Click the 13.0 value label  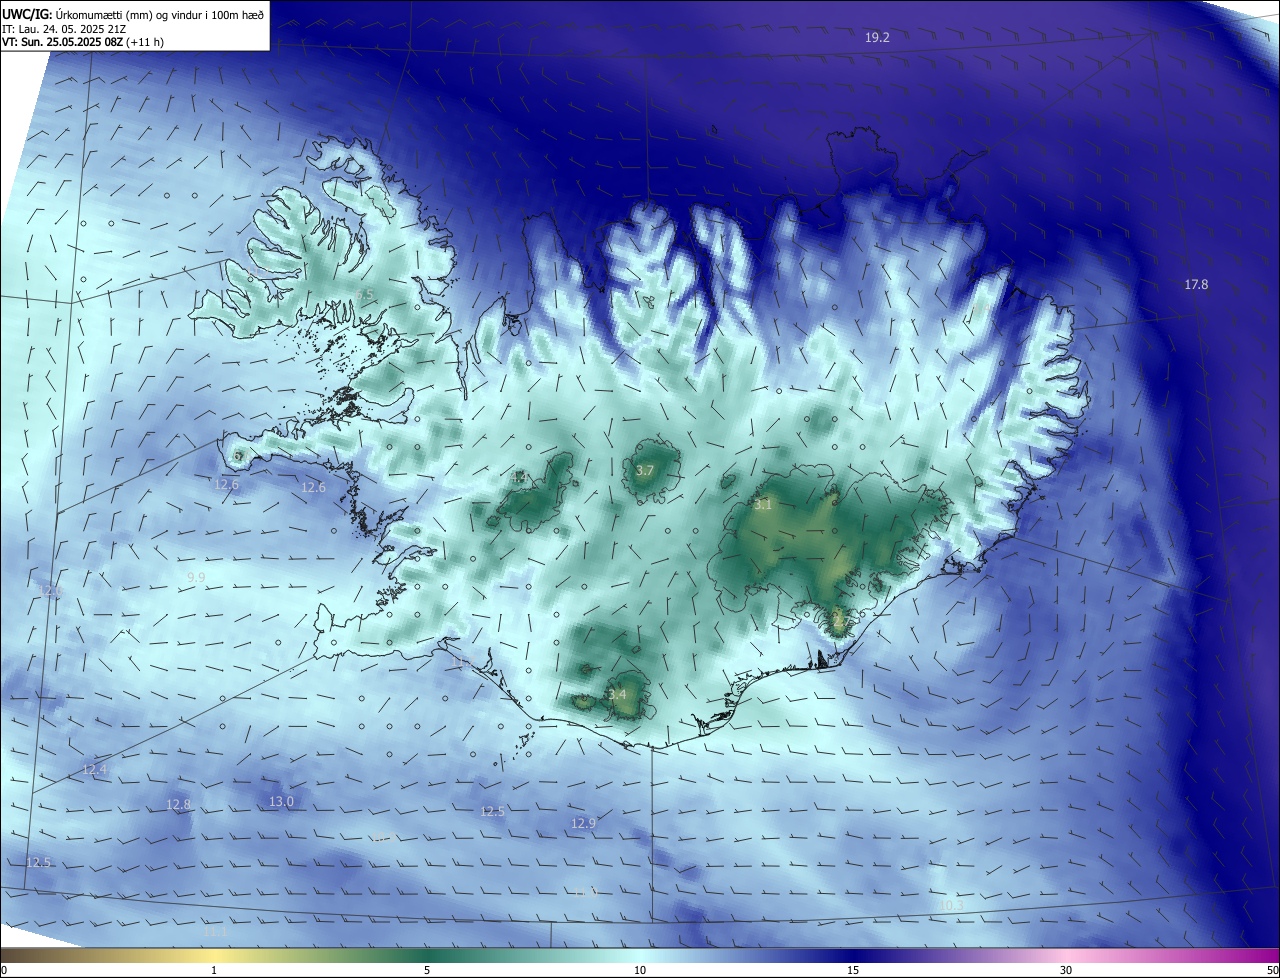click(x=281, y=802)
